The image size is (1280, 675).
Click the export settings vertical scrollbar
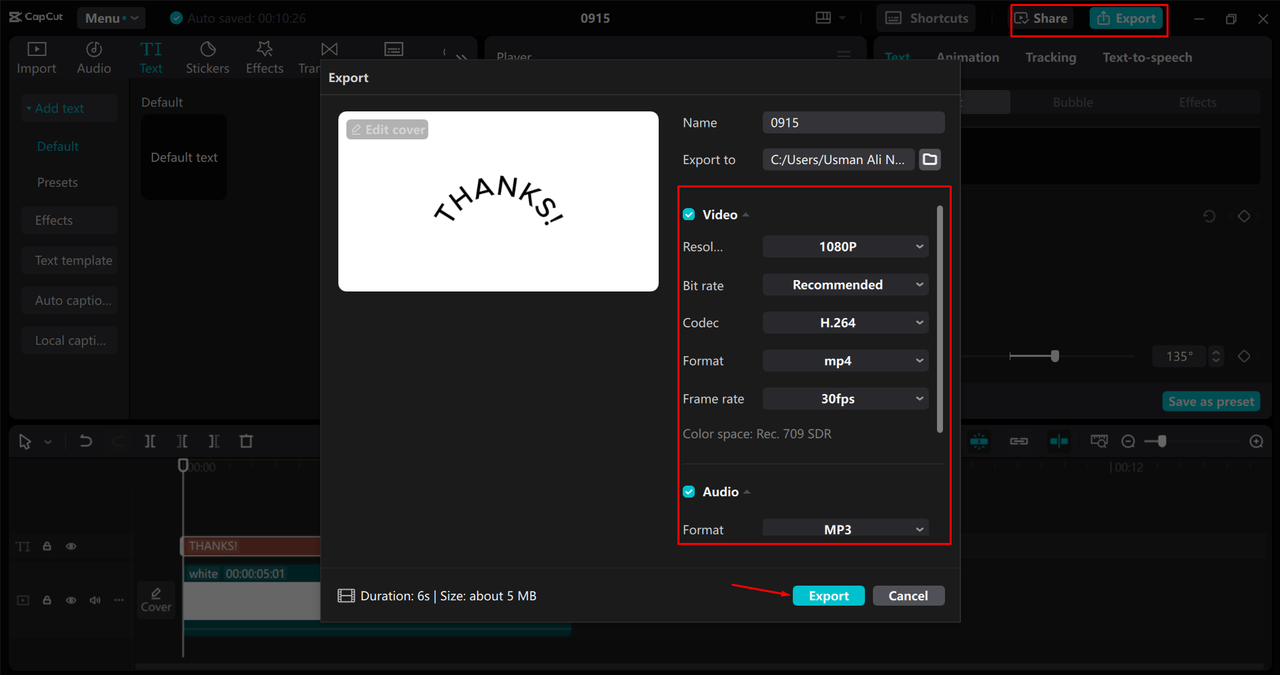(939, 319)
